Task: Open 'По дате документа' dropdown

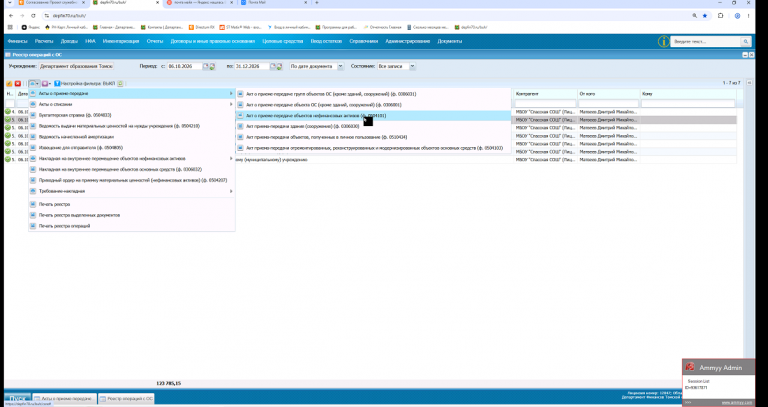Action: [x=340, y=66]
